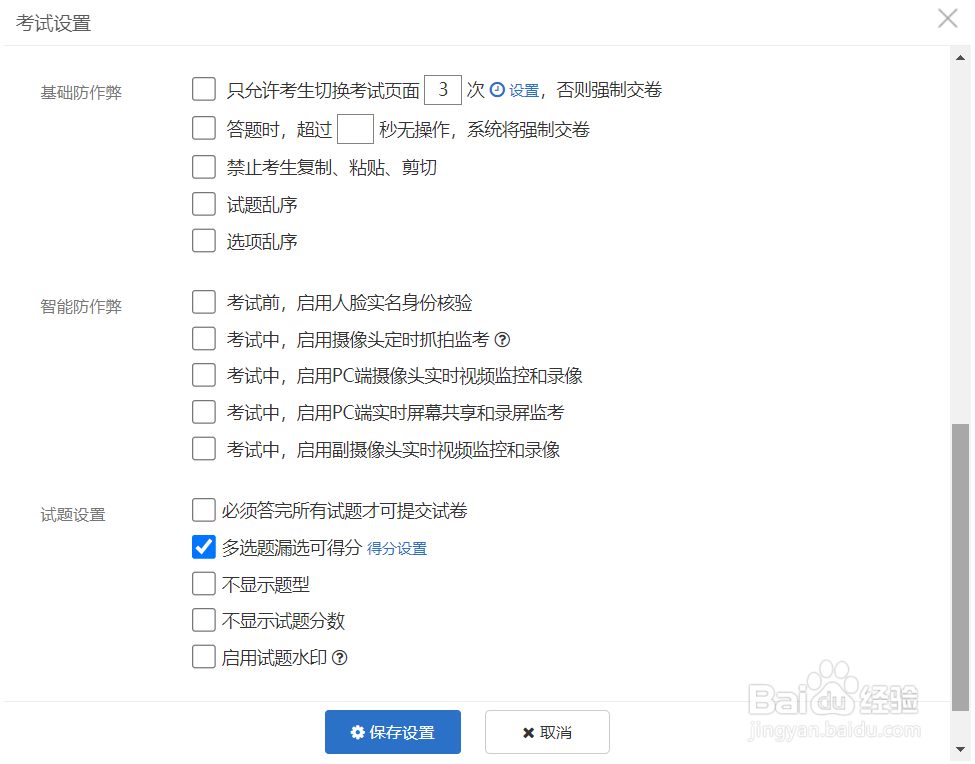Enable 试题乱序 checkbox
The width and height of the screenshot is (975, 764).
coord(204,204)
